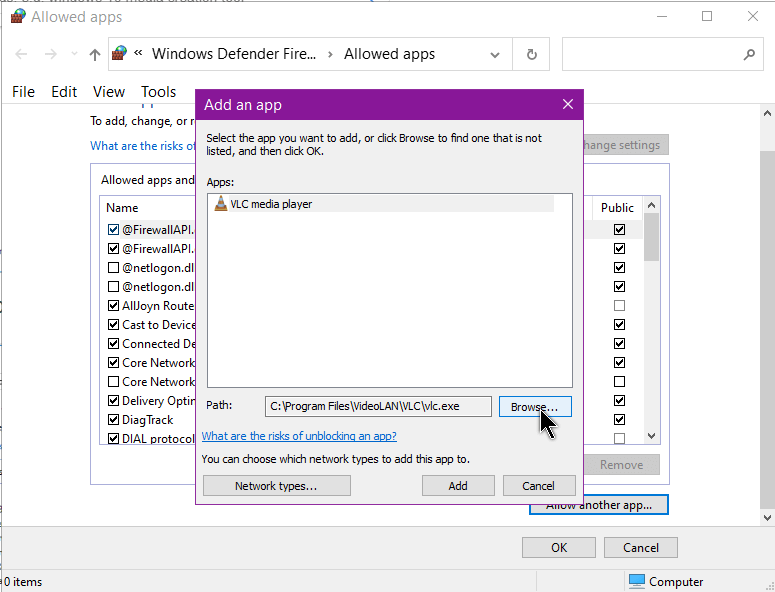Select VLC media player in Apps list
775x592 pixels.
[384, 204]
